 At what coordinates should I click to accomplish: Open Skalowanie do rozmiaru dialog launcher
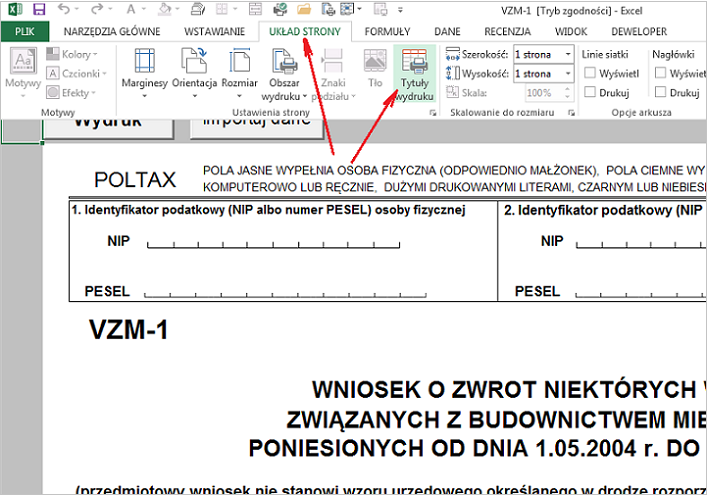[571, 113]
